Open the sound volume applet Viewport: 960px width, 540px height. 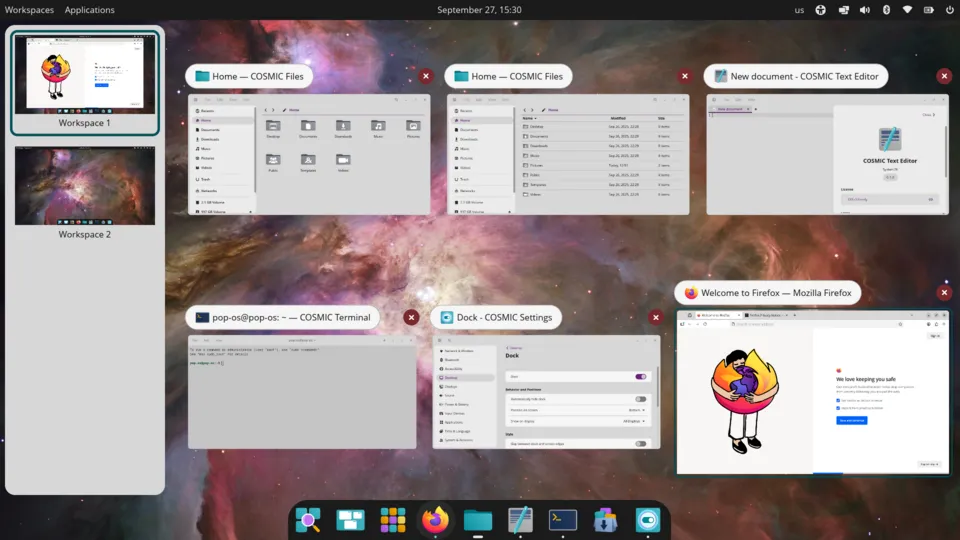[x=864, y=10]
